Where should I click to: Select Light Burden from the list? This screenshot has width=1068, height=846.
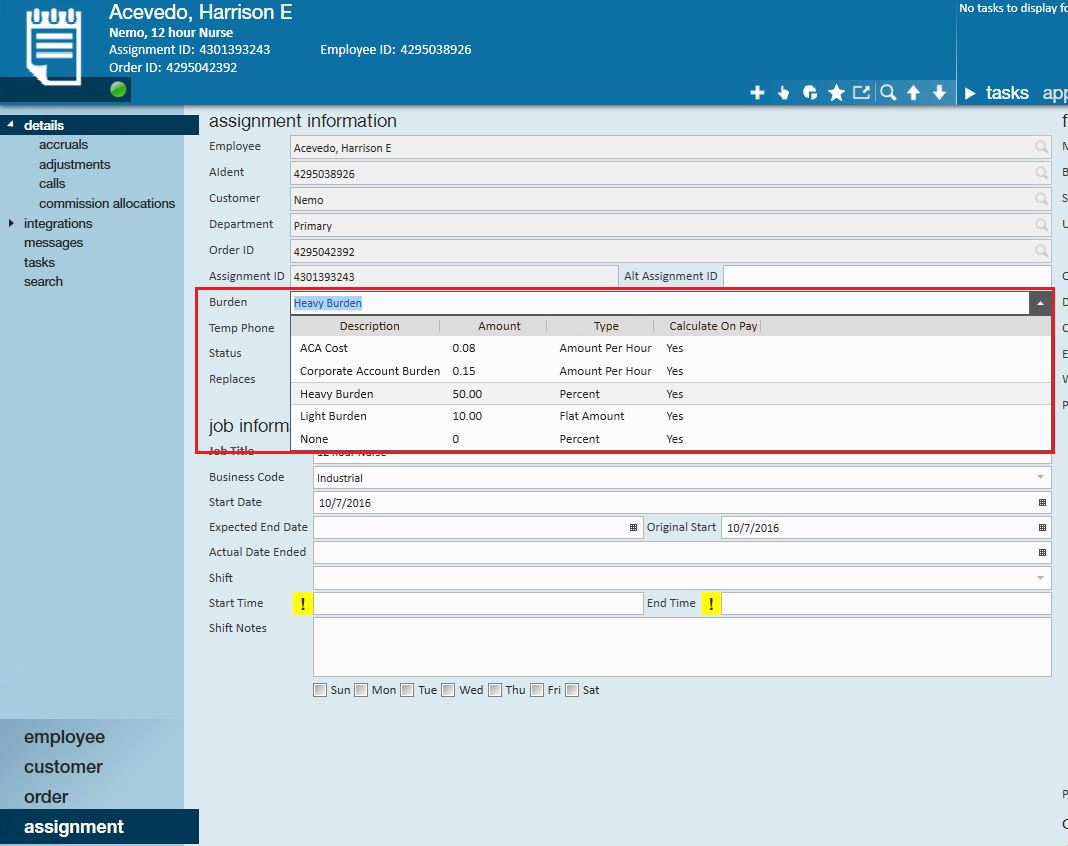(x=334, y=416)
